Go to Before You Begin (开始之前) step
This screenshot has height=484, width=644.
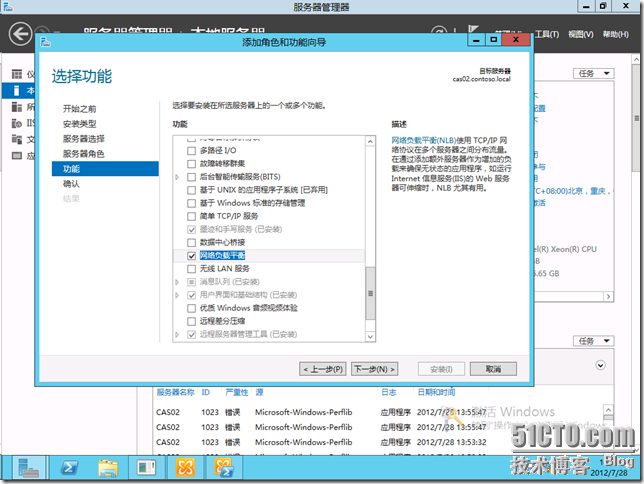pos(79,109)
